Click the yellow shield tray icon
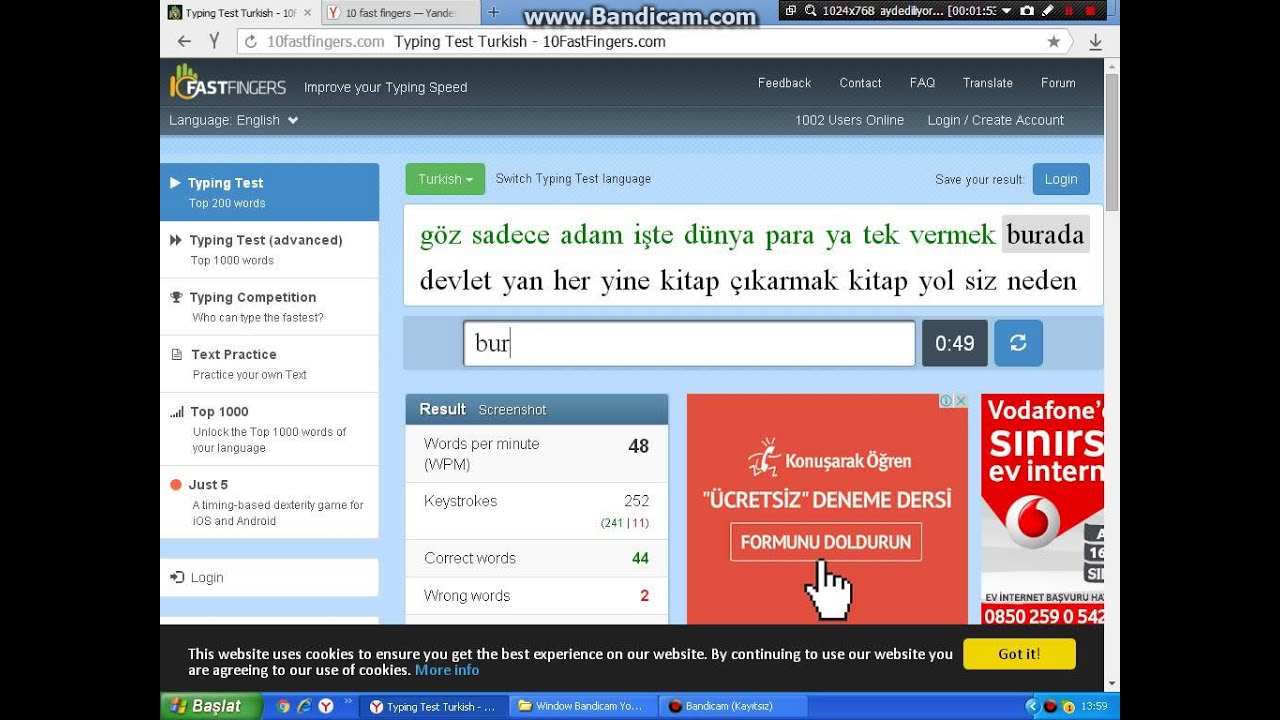This screenshot has height=720, width=1280. click(x=1067, y=706)
